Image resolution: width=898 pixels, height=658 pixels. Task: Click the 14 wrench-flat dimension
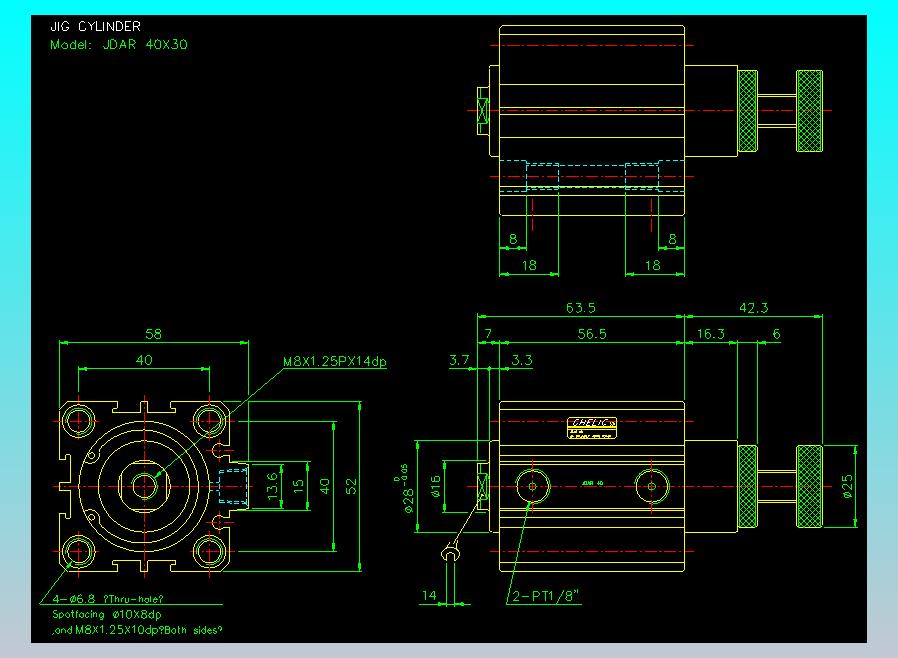tap(429, 596)
